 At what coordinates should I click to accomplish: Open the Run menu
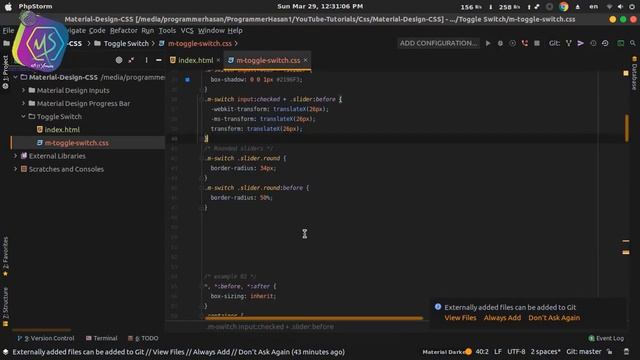click(148, 31)
